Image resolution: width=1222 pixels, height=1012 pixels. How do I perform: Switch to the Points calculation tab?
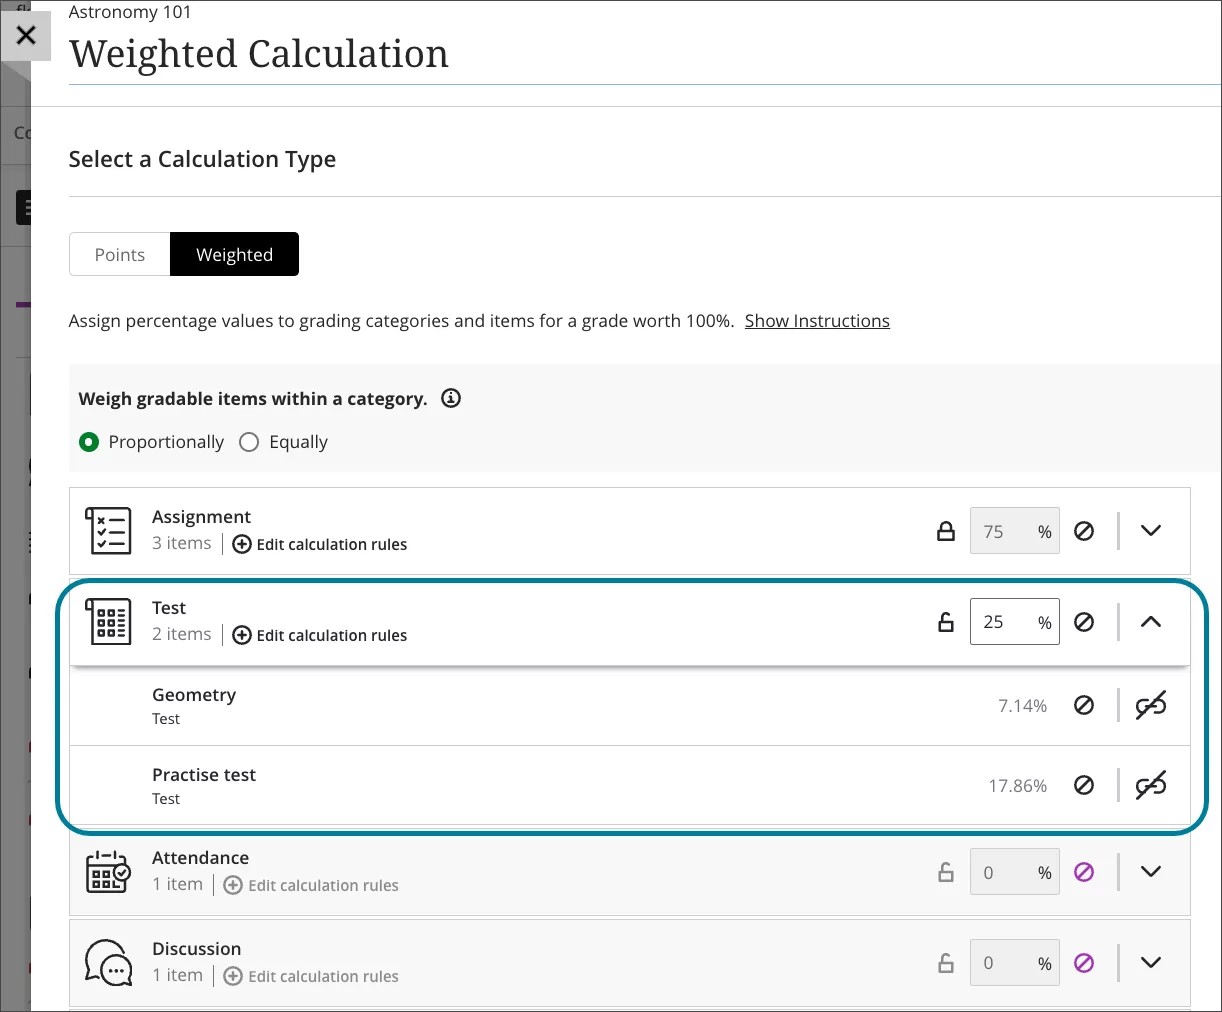point(119,254)
